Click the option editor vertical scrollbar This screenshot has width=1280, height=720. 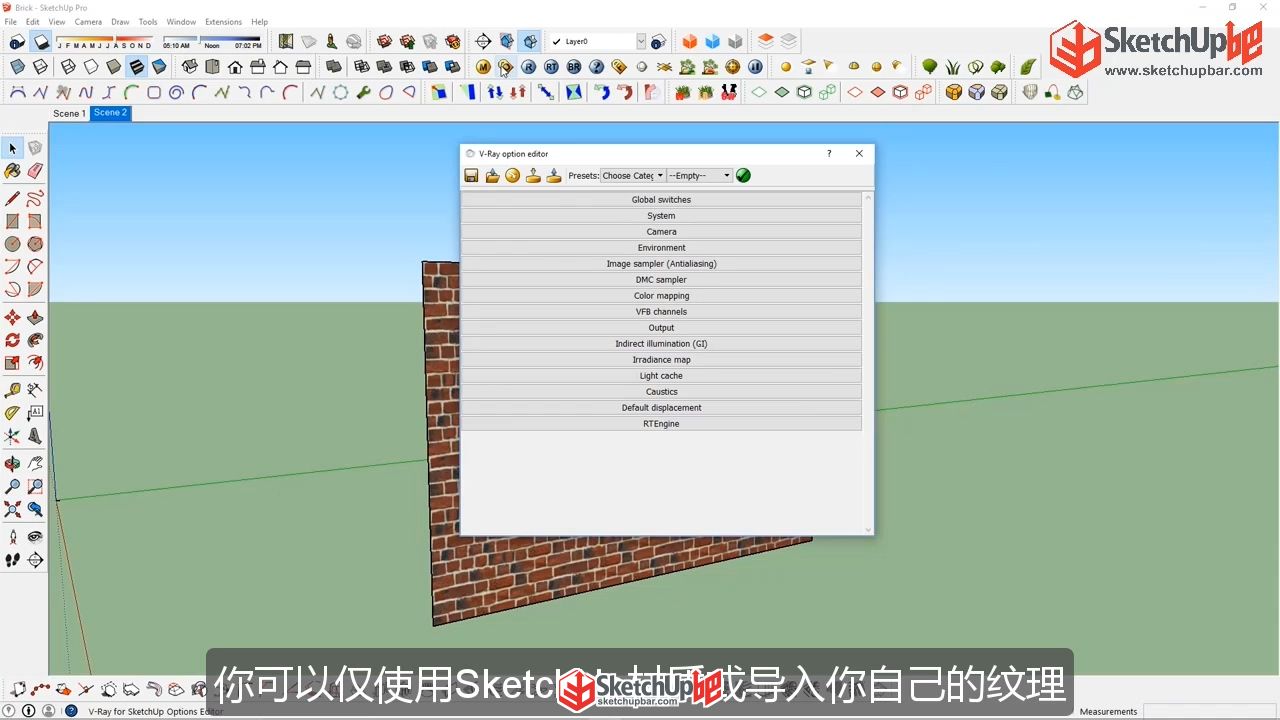(x=868, y=363)
